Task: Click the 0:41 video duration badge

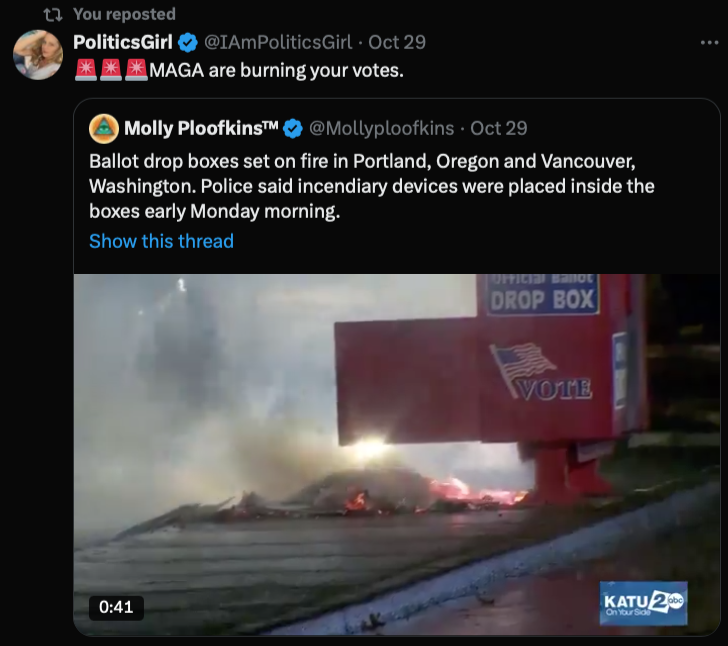Action: tap(116, 607)
